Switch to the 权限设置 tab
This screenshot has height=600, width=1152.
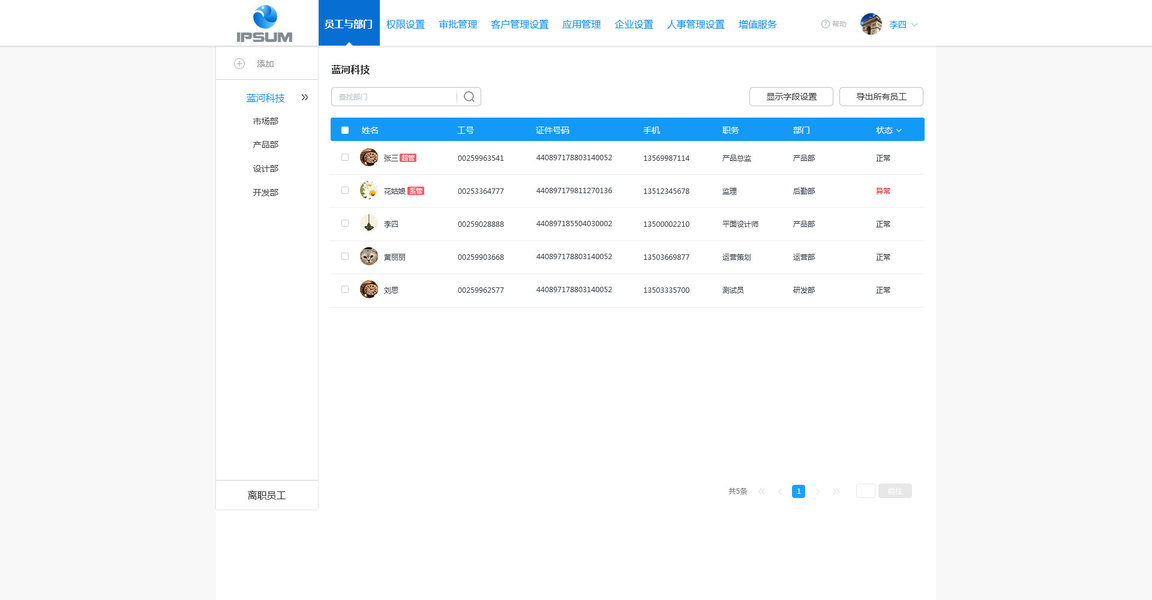point(406,24)
